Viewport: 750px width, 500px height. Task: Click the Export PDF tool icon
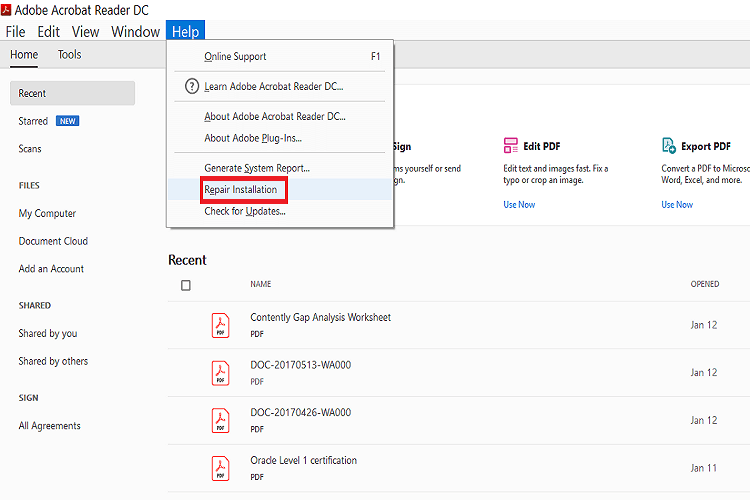pyautogui.click(x=669, y=145)
